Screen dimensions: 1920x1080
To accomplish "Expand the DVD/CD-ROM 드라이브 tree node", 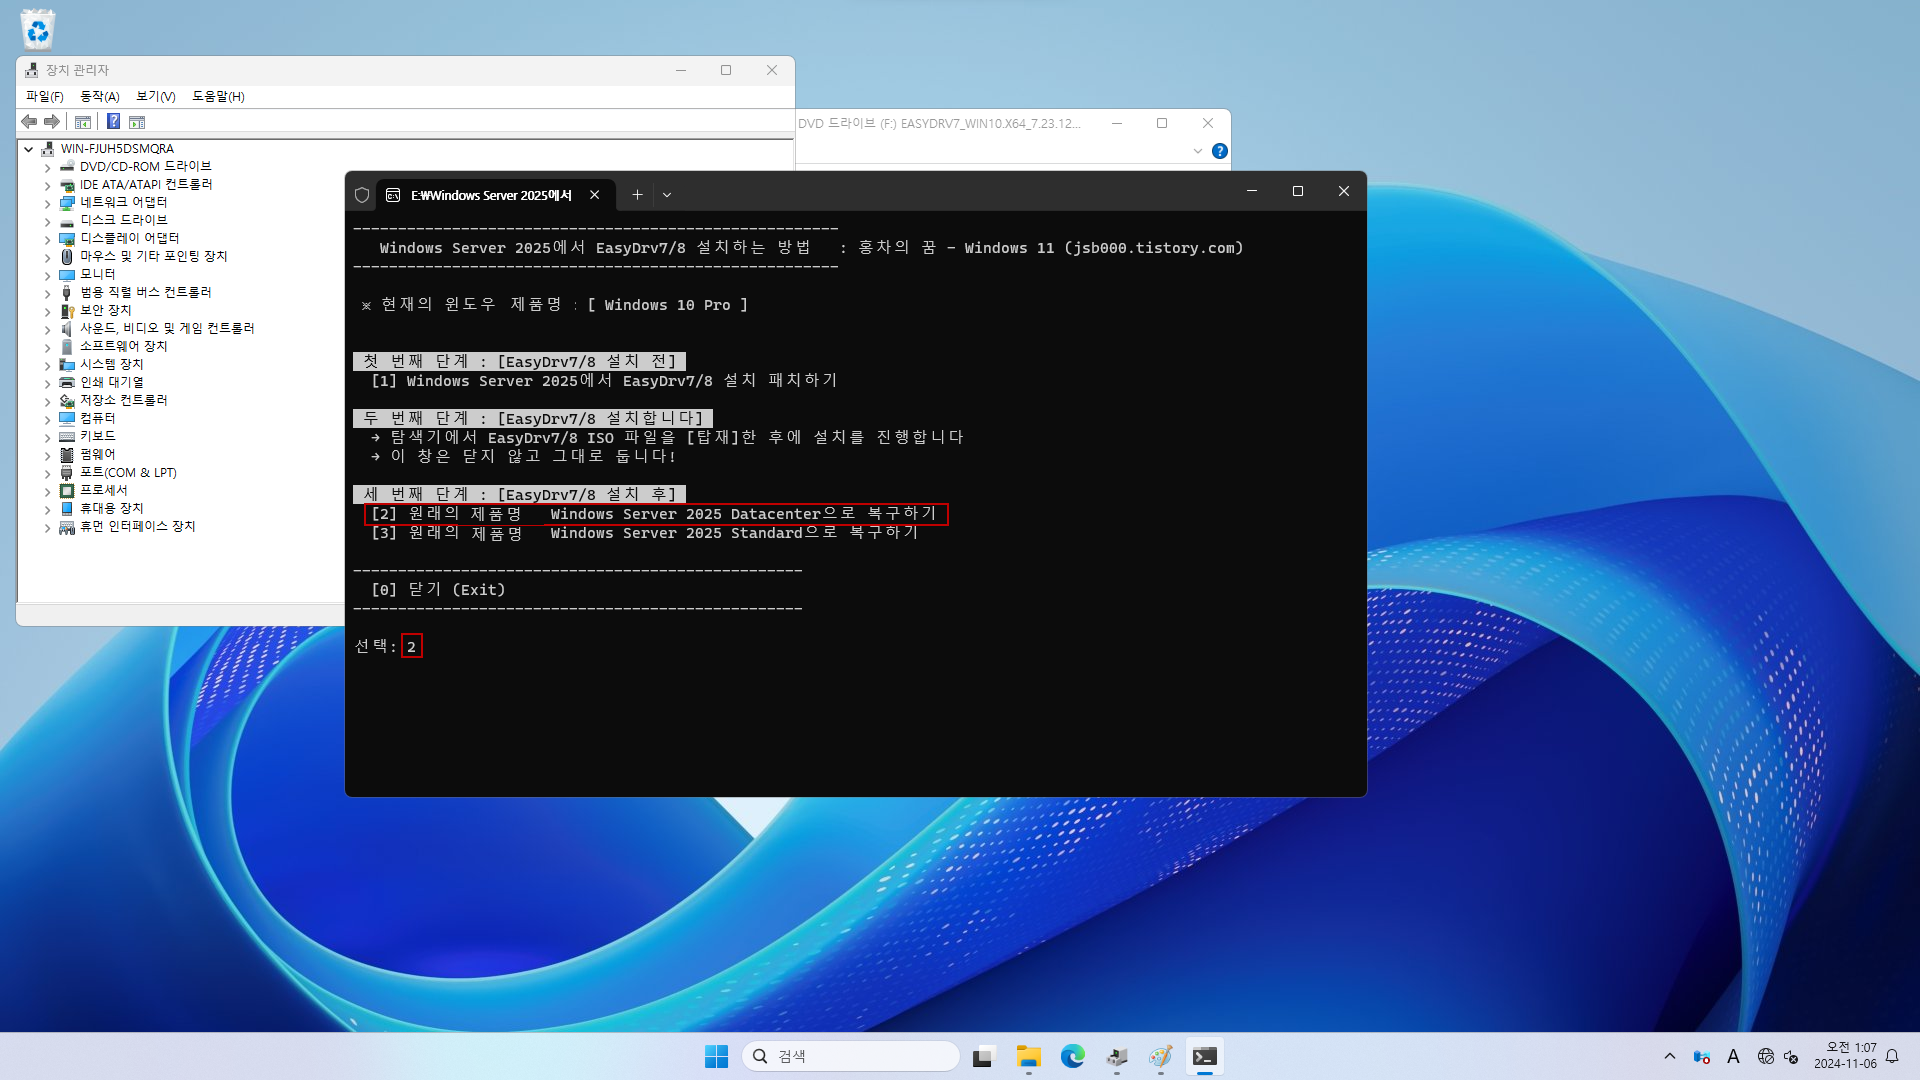I will (47, 167).
